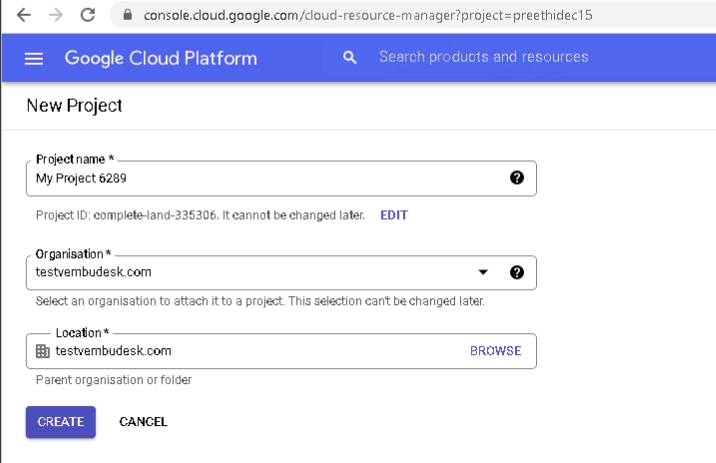Create the new project
This screenshot has height=463, width=716.
tap(61, 422)
